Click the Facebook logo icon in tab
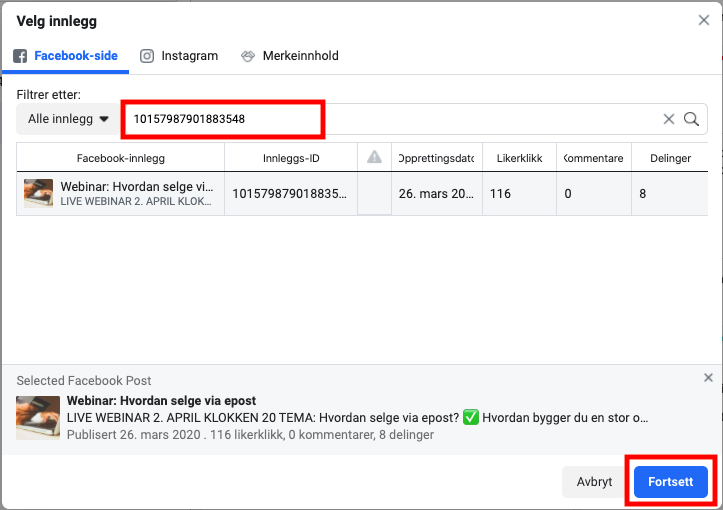The width and height of the screenshot is (723, 510). coord(20,56)
